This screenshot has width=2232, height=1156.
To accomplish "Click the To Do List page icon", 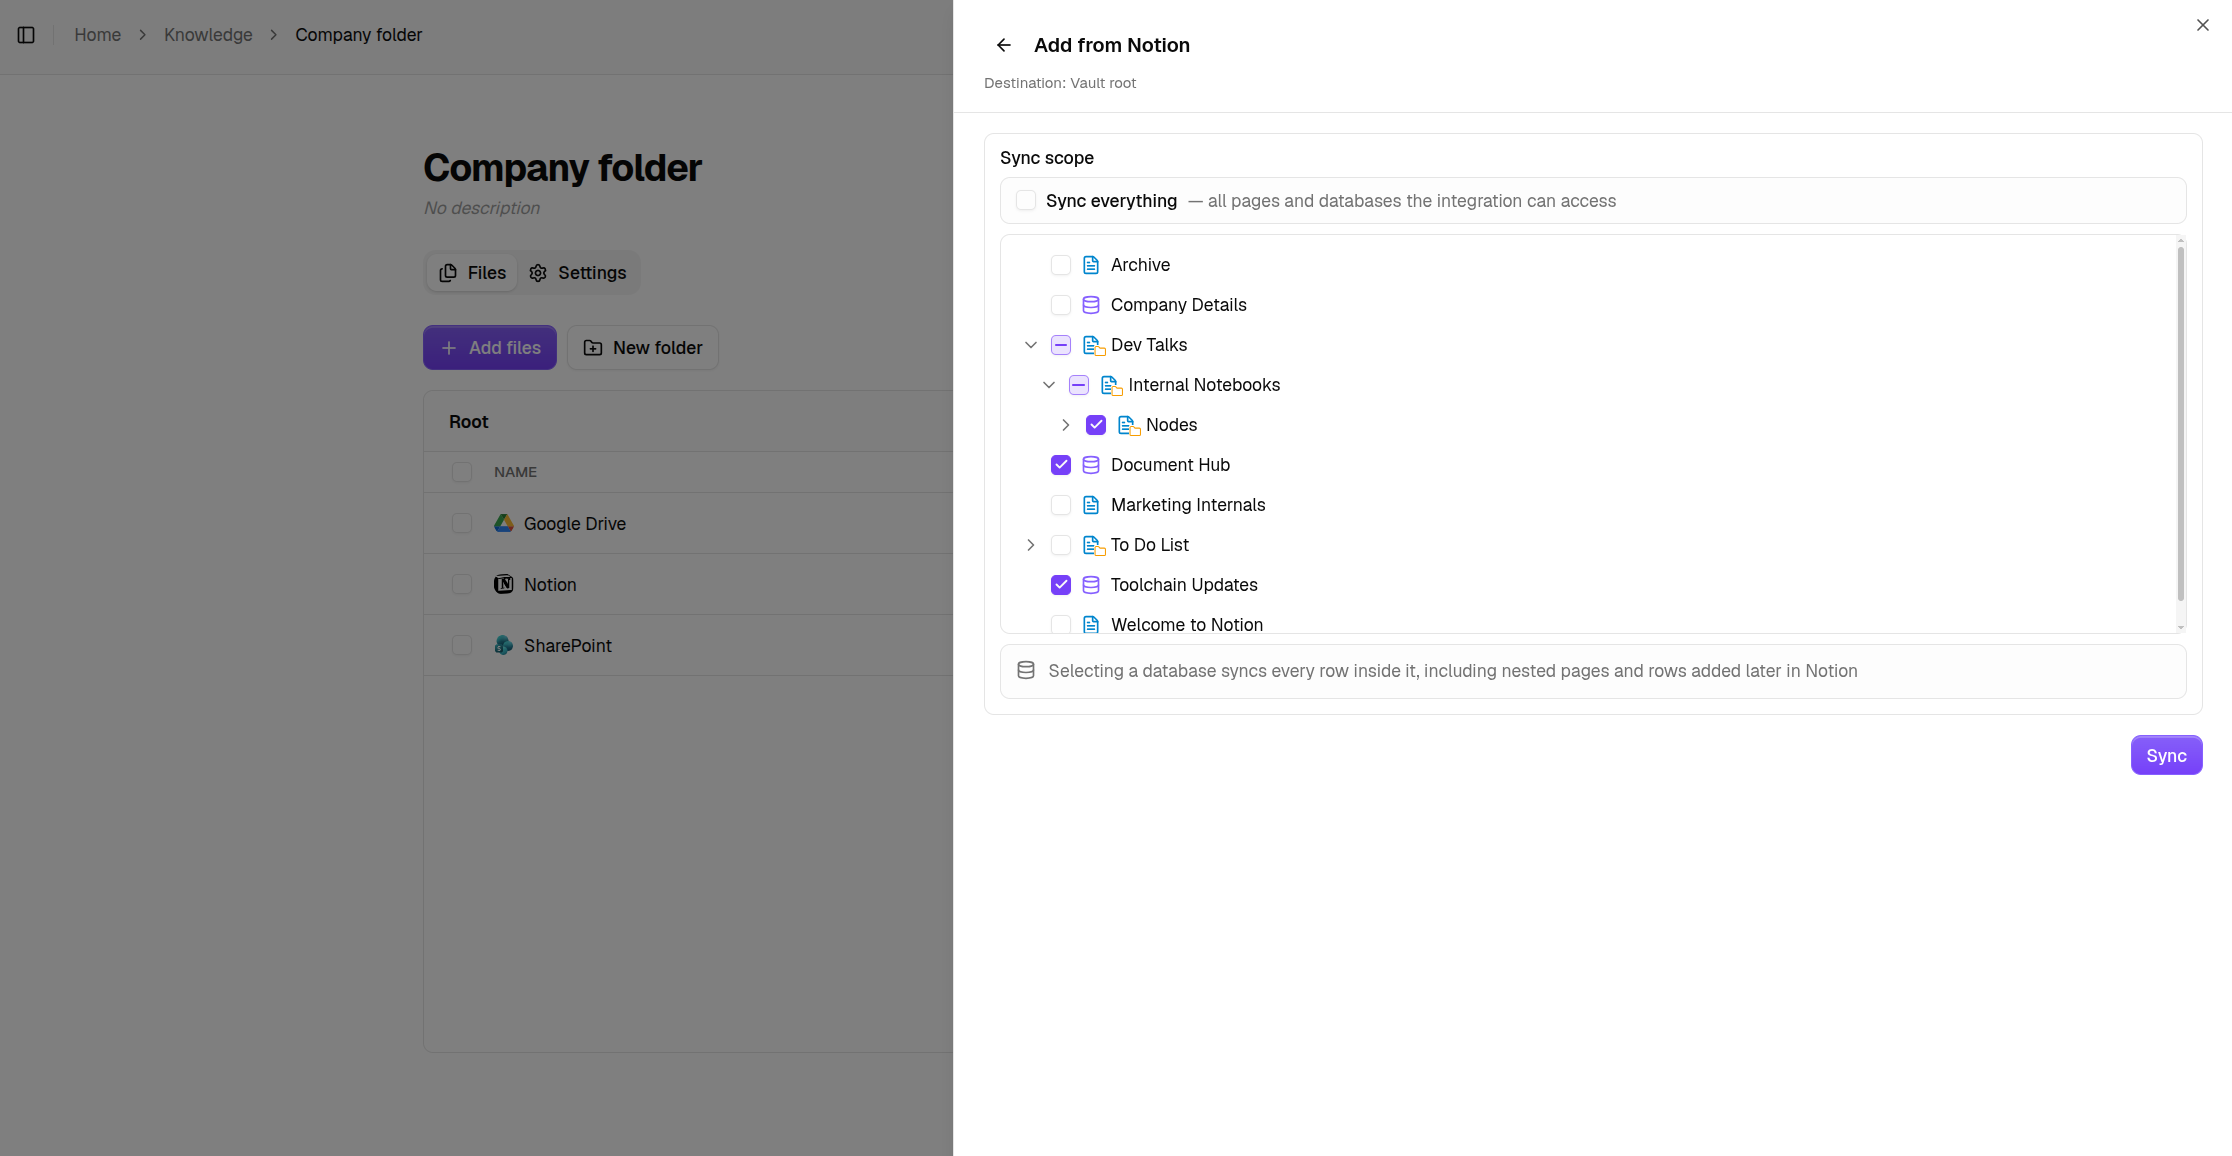I will [x=1093, y=545].
